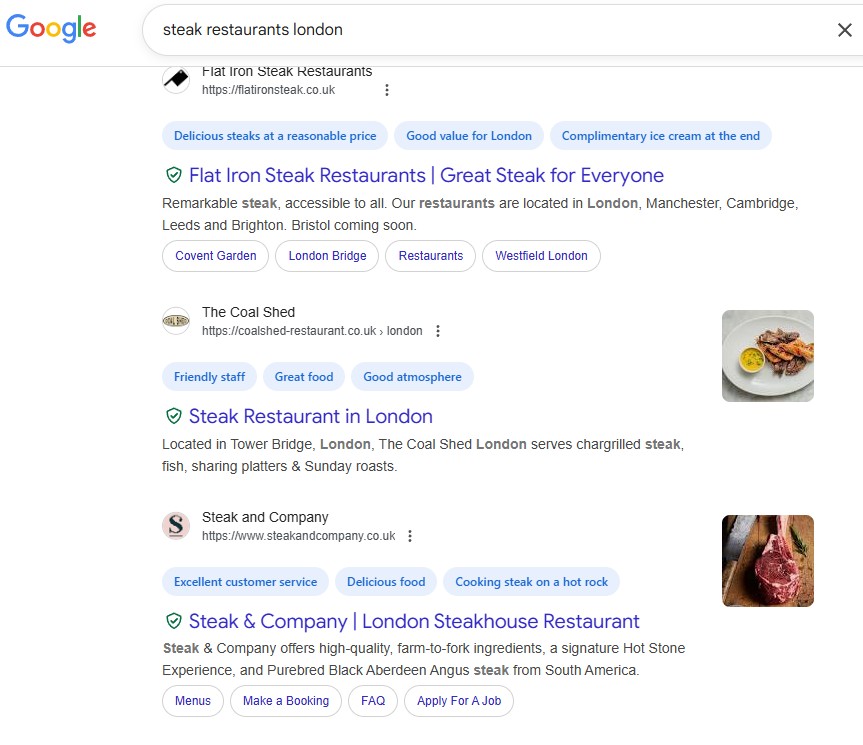The height and width of the screenshot is (745, 863).
Task: Click the Steak and Company favicon
Action: pos(176,526)
